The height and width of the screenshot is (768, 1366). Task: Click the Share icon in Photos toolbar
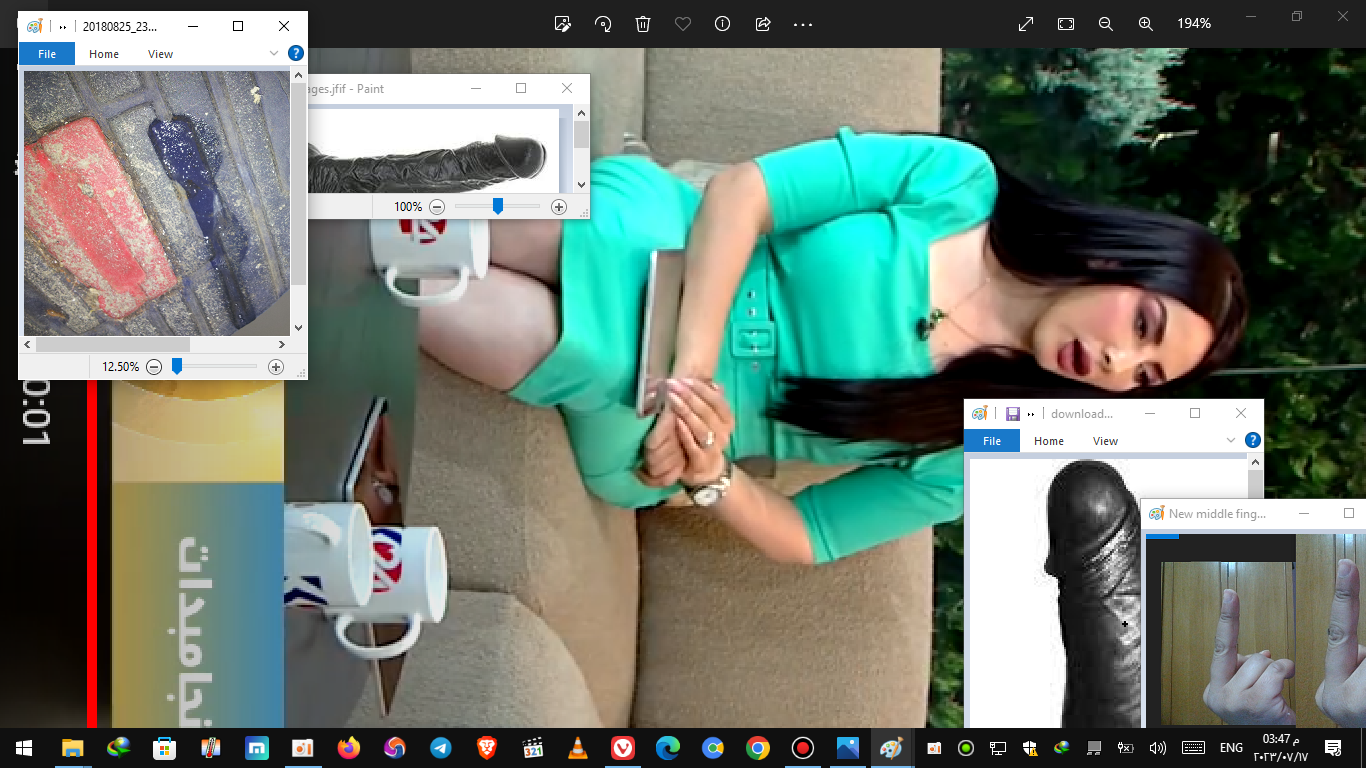point(763,24)
